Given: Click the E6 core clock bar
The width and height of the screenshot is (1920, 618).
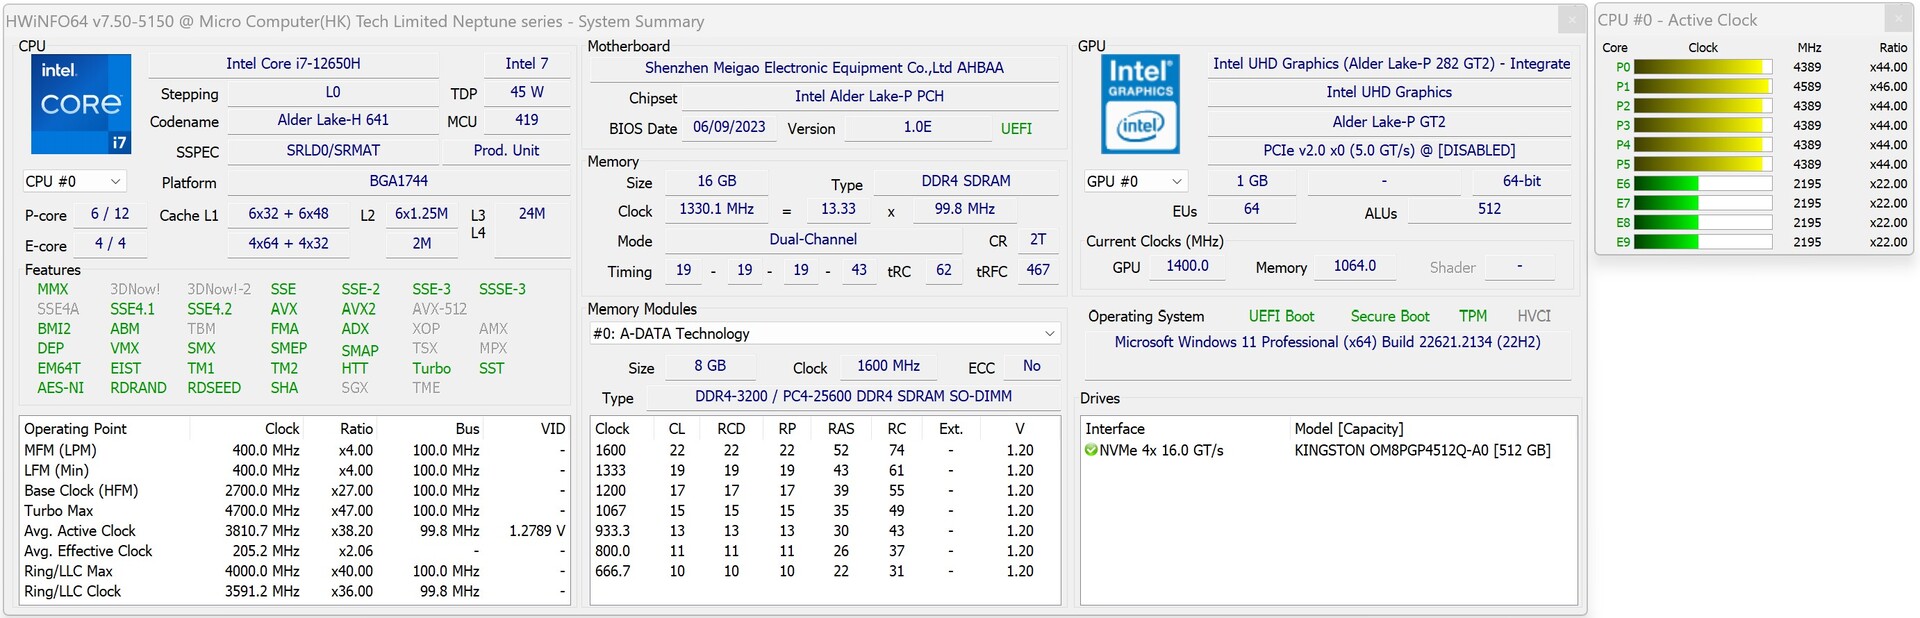Looking at the screenshot, I should 1702,184.
